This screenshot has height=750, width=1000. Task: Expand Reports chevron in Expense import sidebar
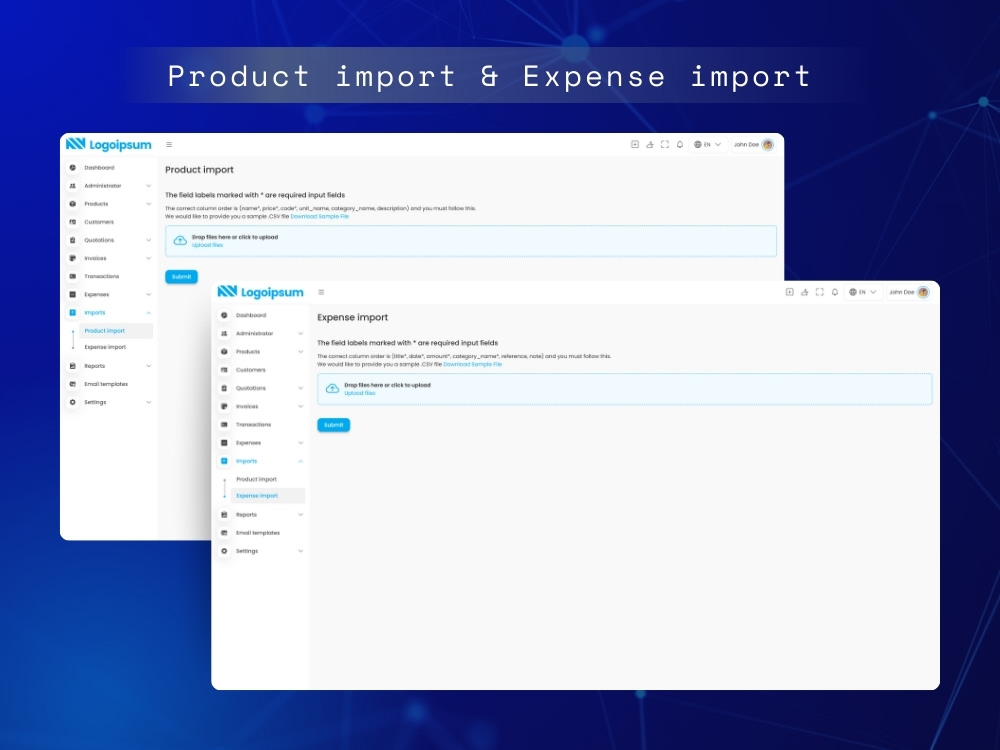click(300, 515)
